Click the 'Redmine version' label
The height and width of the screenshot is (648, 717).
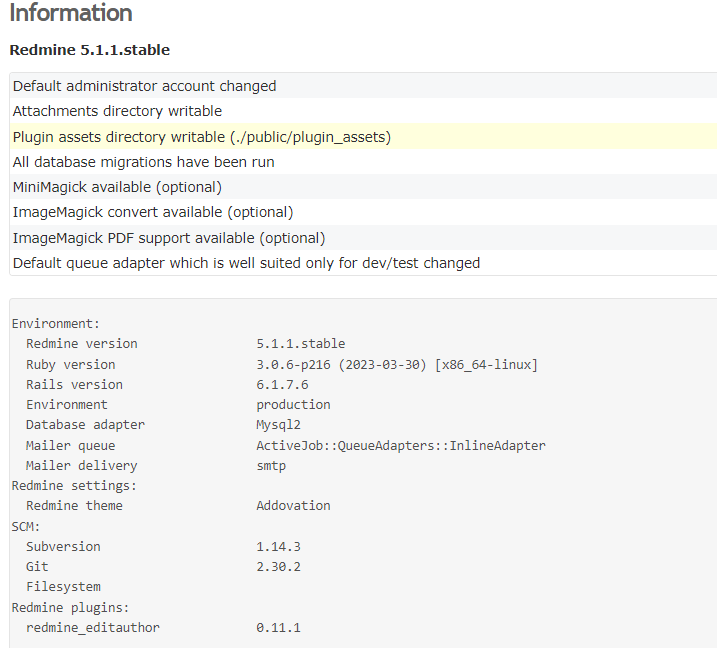point(81,343)
